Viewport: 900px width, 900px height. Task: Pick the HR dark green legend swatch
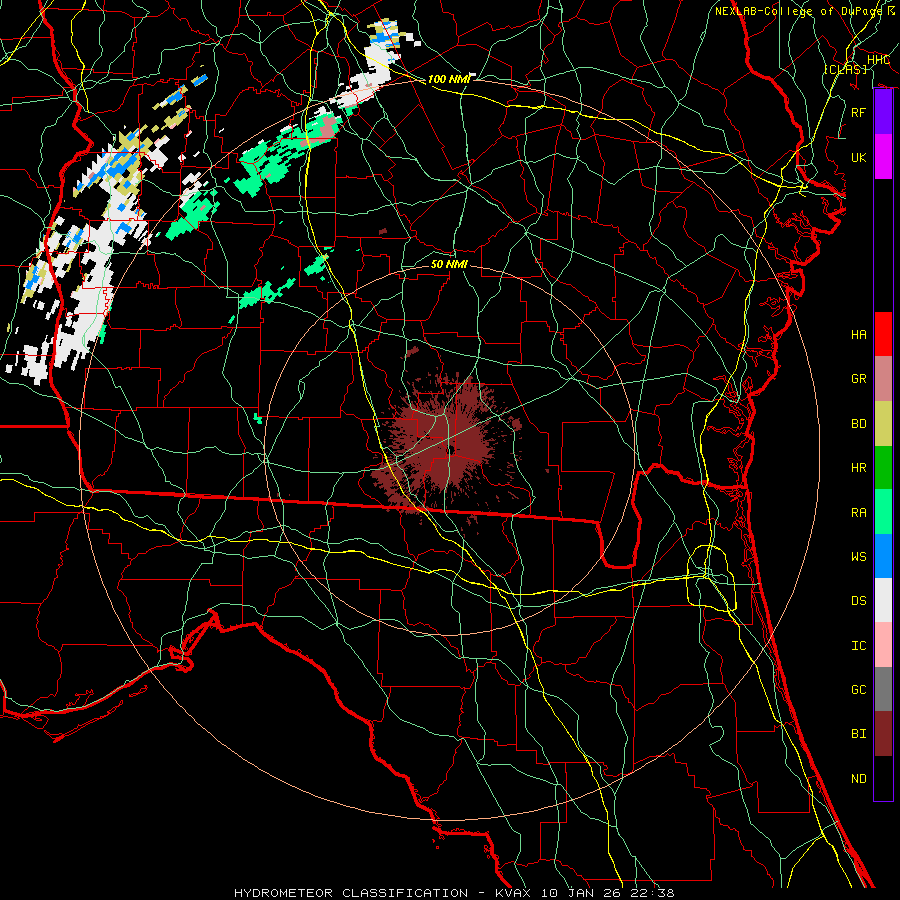[883, 467]
